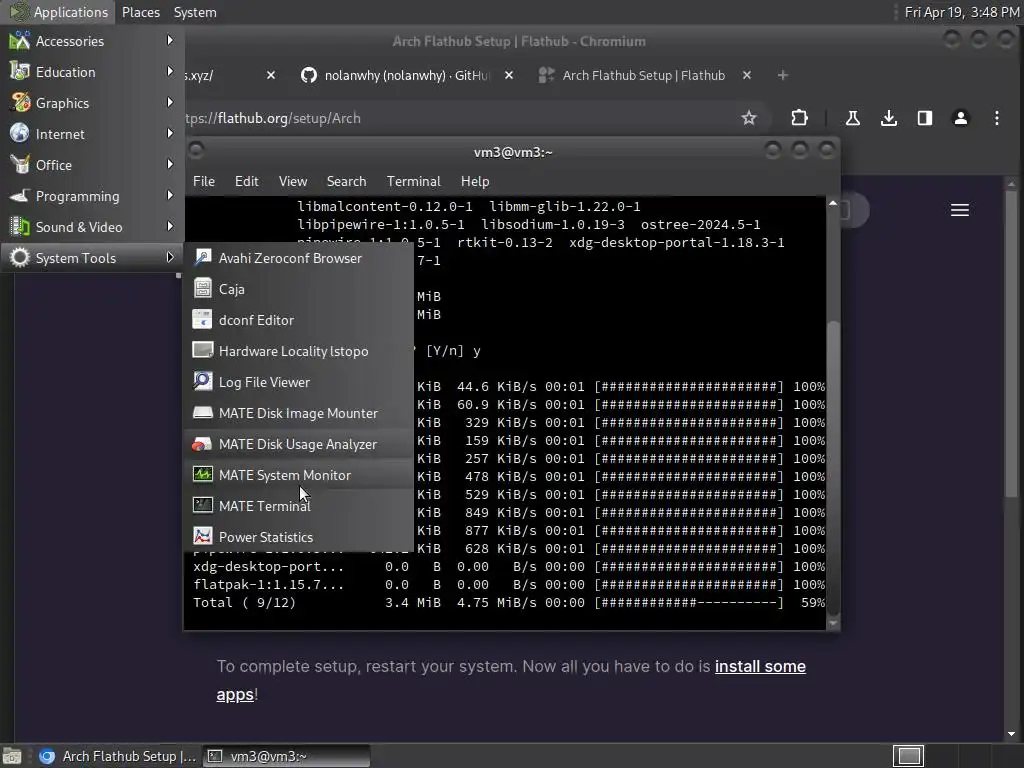
Task: Launch MATE Disk Image Mounter
Action: tap(299, 413)
